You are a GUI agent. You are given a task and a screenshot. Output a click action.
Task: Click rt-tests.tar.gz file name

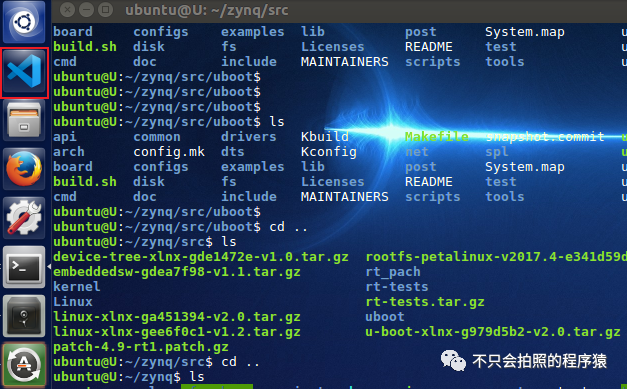point(425,301)
